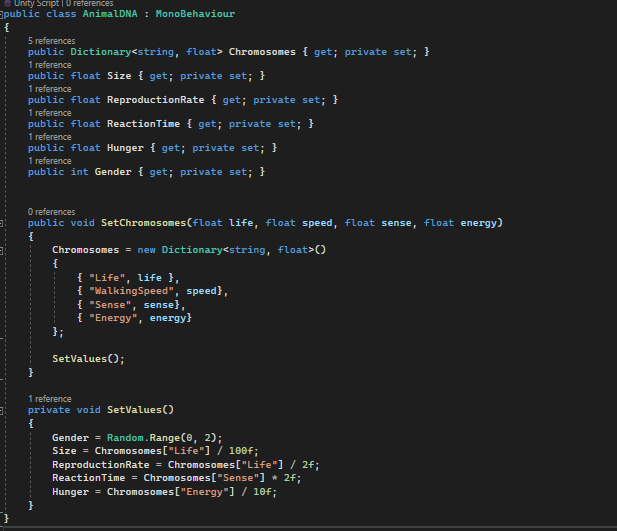Screen dimensions: 617x531
Task: Click Gender in its property declaration
Action: pyautogui.click(x=113, y=172)
